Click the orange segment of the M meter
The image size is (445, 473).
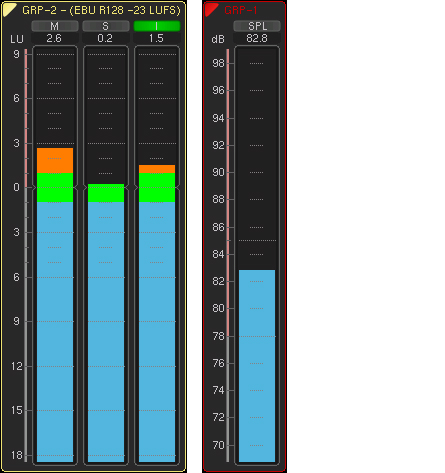[55, 160]
